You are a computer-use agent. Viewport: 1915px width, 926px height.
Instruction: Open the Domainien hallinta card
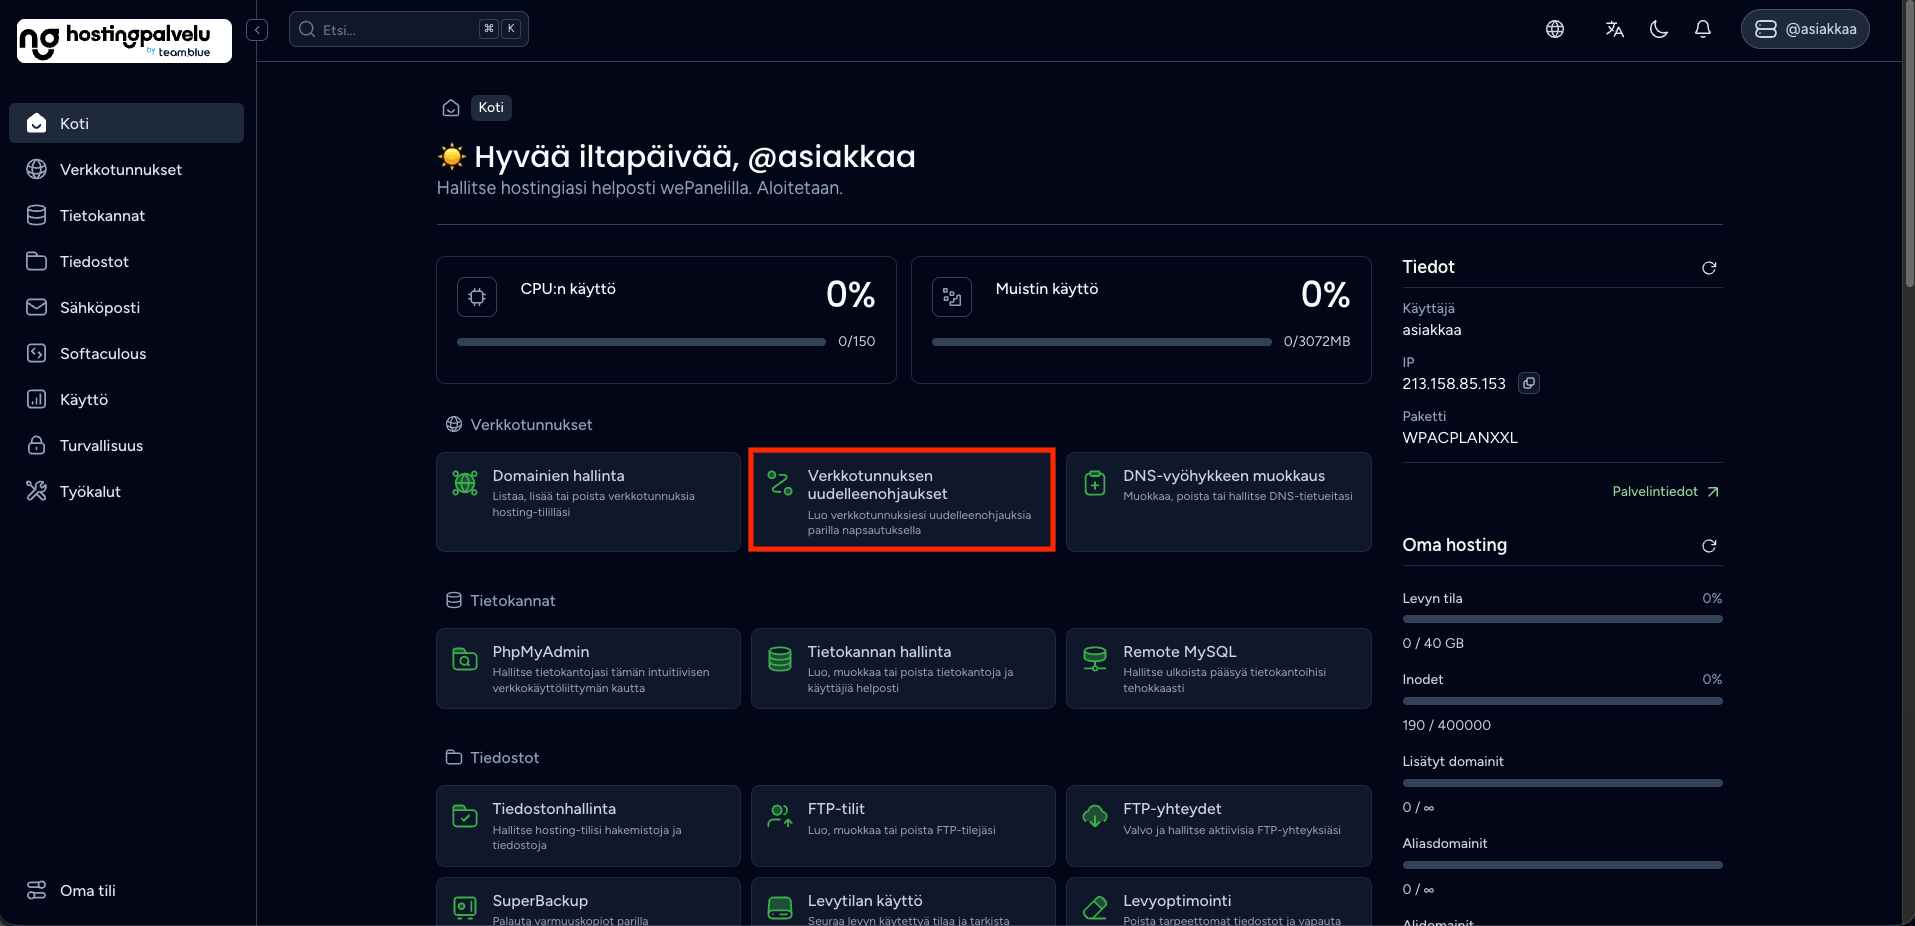point(588,501)
